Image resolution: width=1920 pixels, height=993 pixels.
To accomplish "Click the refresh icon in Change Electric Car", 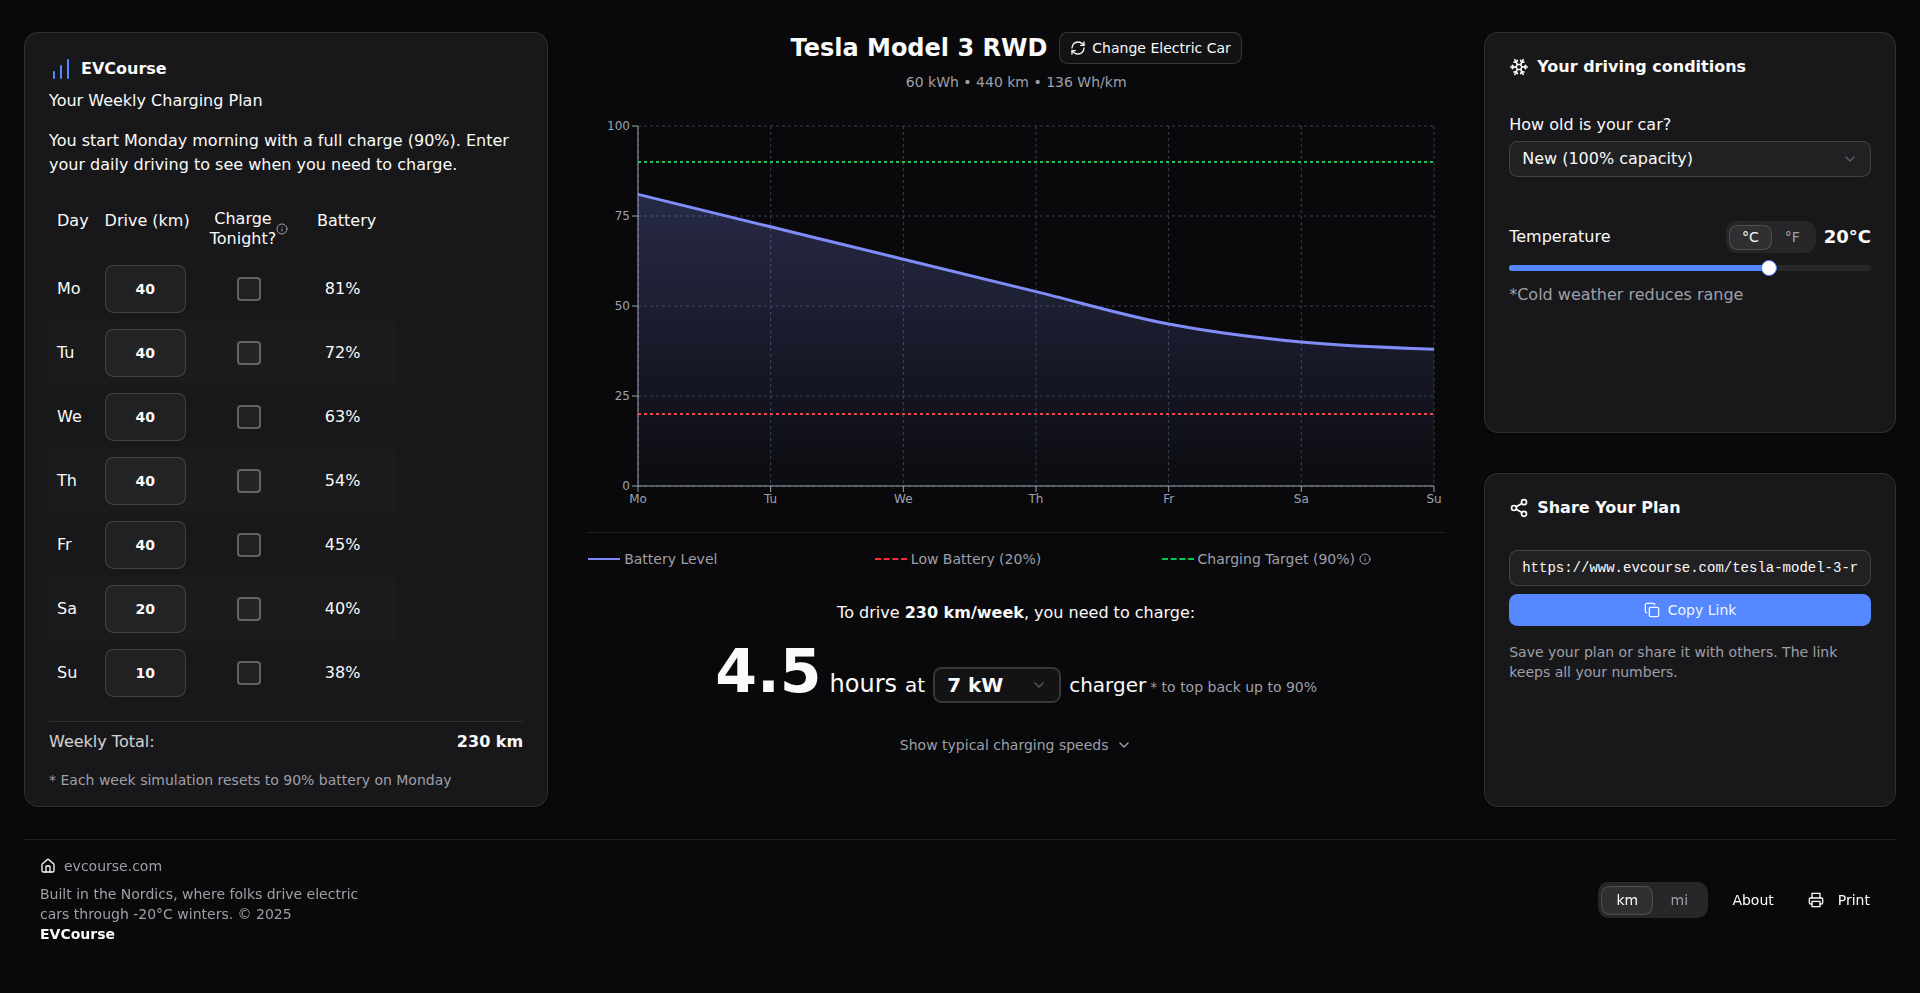I will tap(1078, 47).
